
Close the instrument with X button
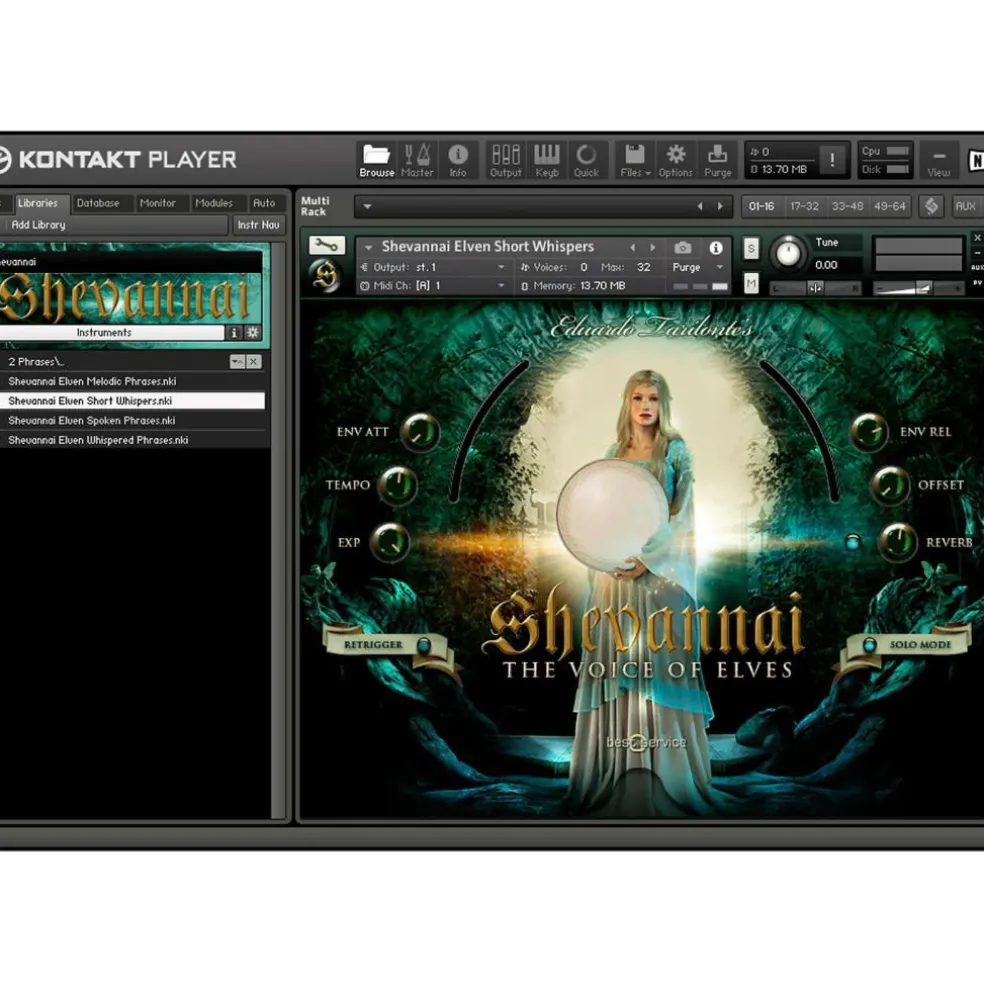(x=977, y=238)
